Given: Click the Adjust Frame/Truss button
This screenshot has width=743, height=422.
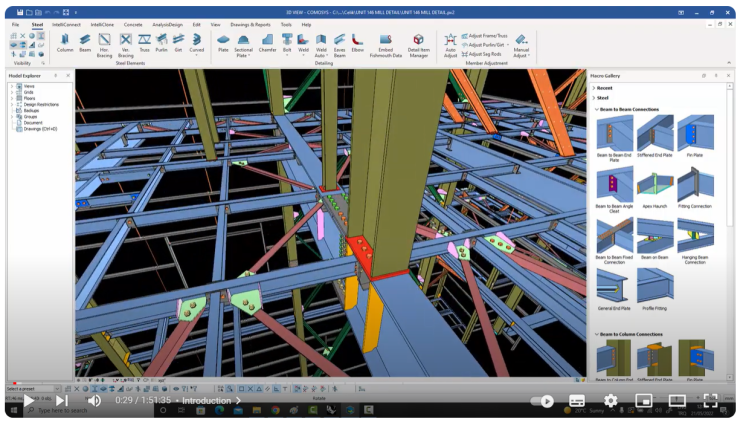Looking at the screenshot, I should 486,36.
